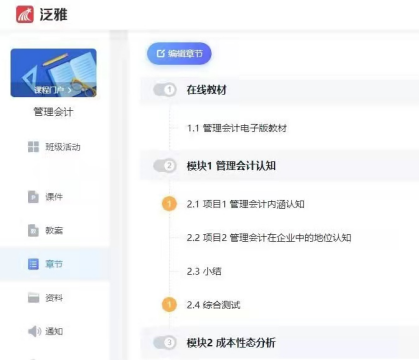Click the 课件 file icon
420x361 pixels.
[x=33, y=197]
